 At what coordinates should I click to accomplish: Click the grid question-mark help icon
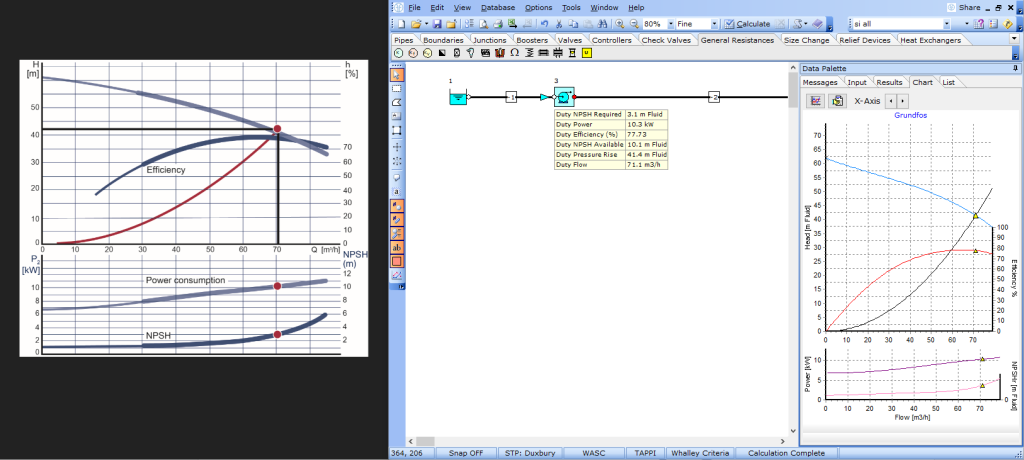point(978,24)
